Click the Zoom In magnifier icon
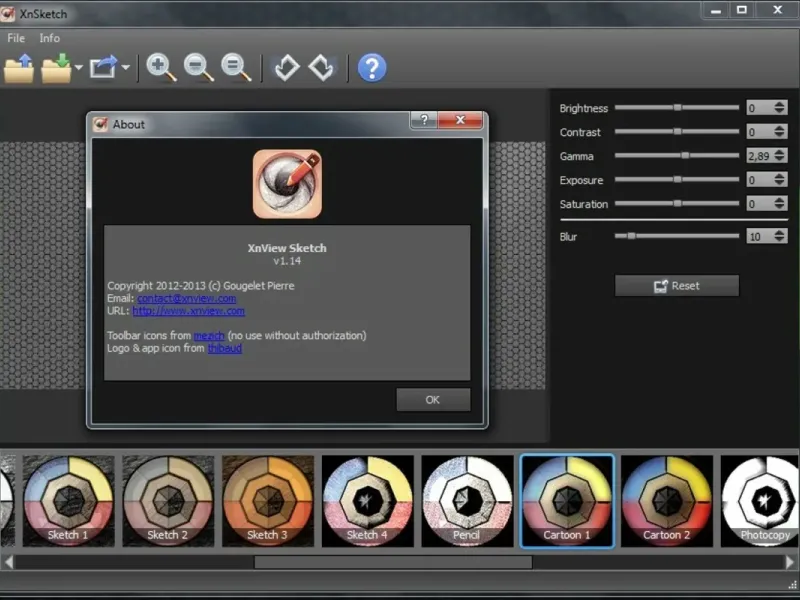 (161, 68)
